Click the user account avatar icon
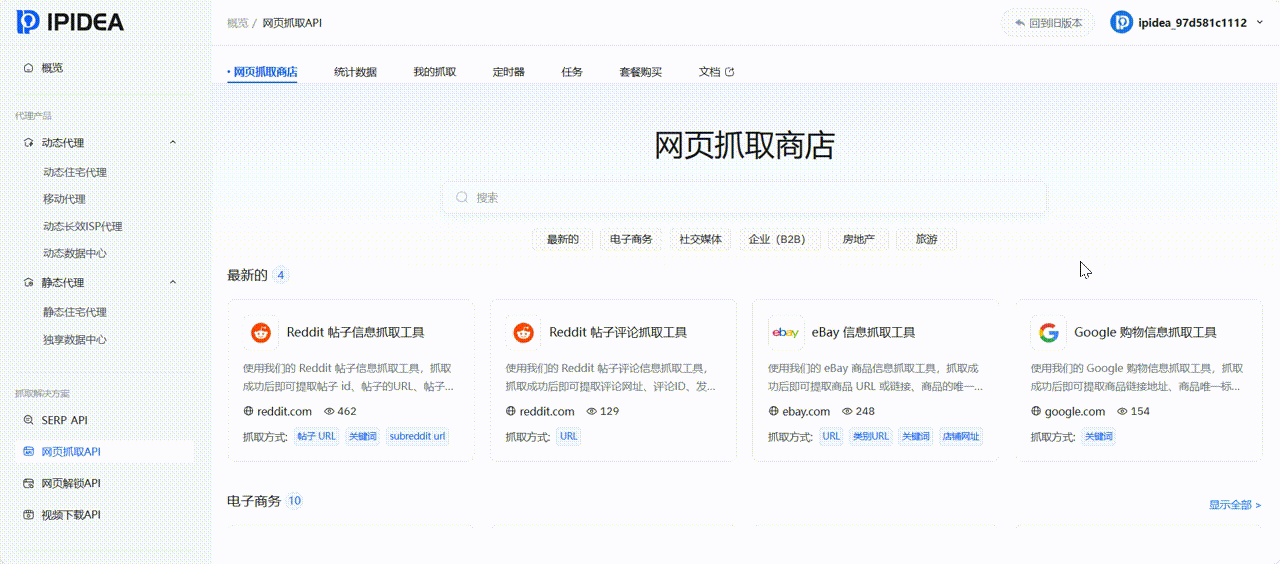The image size is (1280, 564). coord(1122,22)
